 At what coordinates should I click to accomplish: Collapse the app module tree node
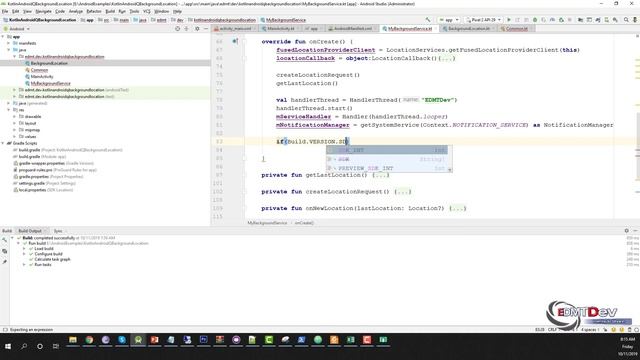click(x=3, y=36)
